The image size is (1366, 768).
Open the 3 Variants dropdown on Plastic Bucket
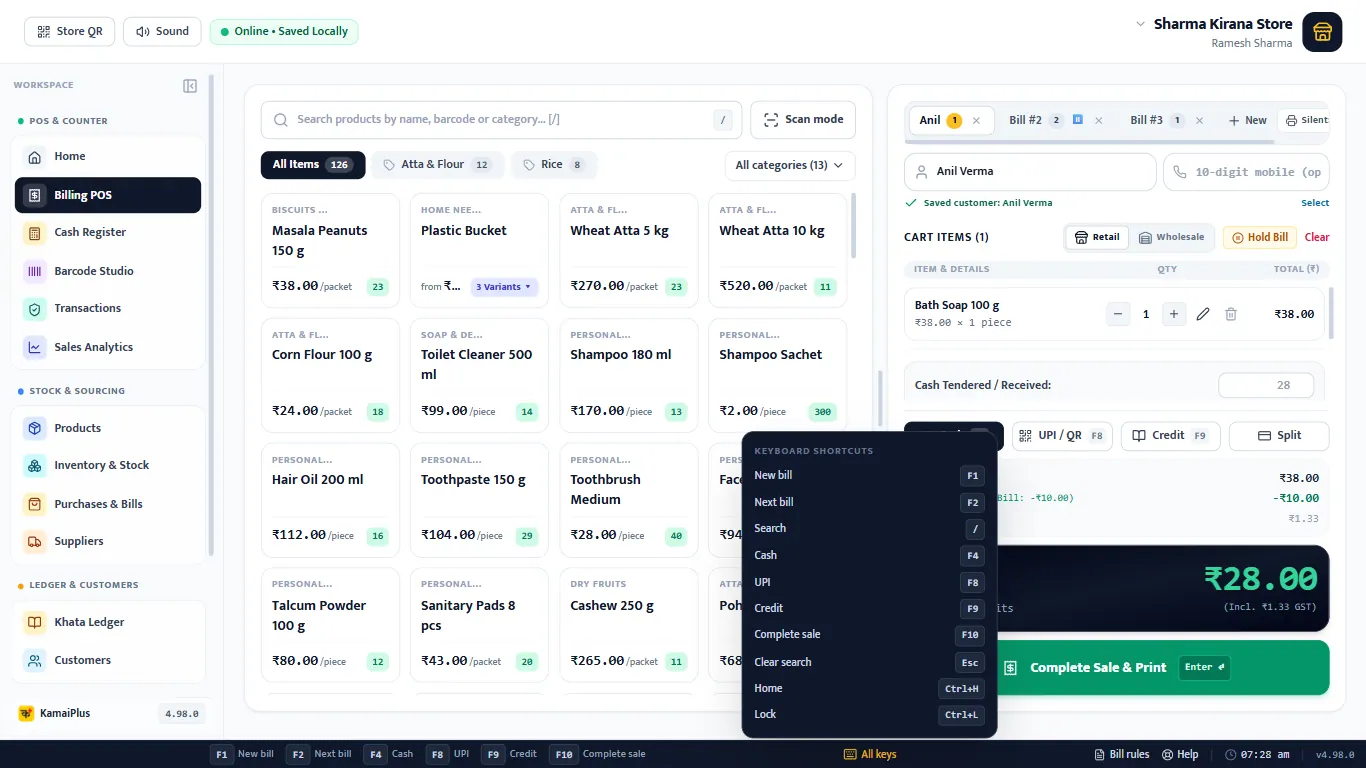(505, 287)
